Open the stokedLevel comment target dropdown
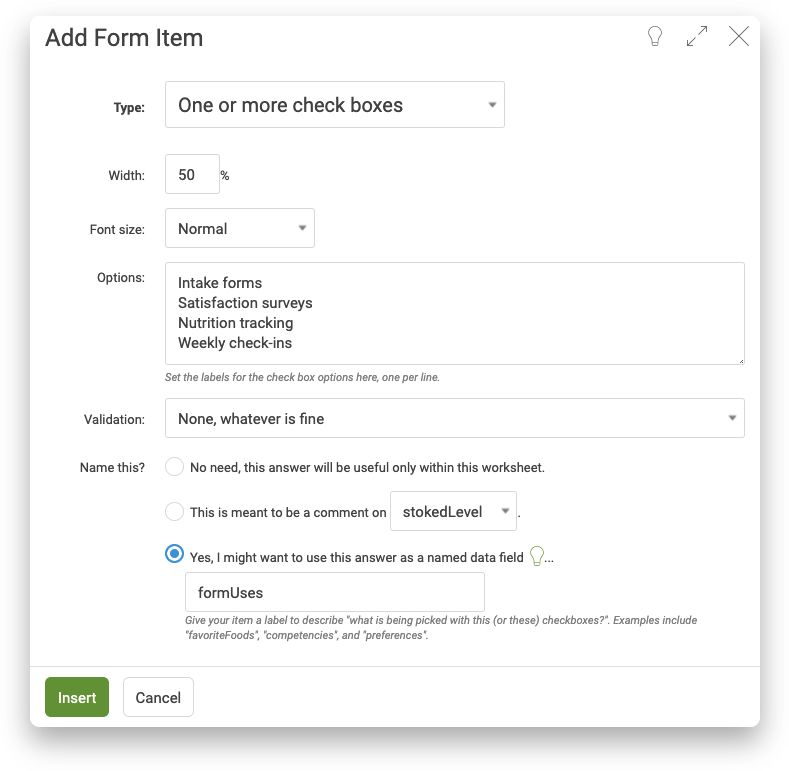 453,511
